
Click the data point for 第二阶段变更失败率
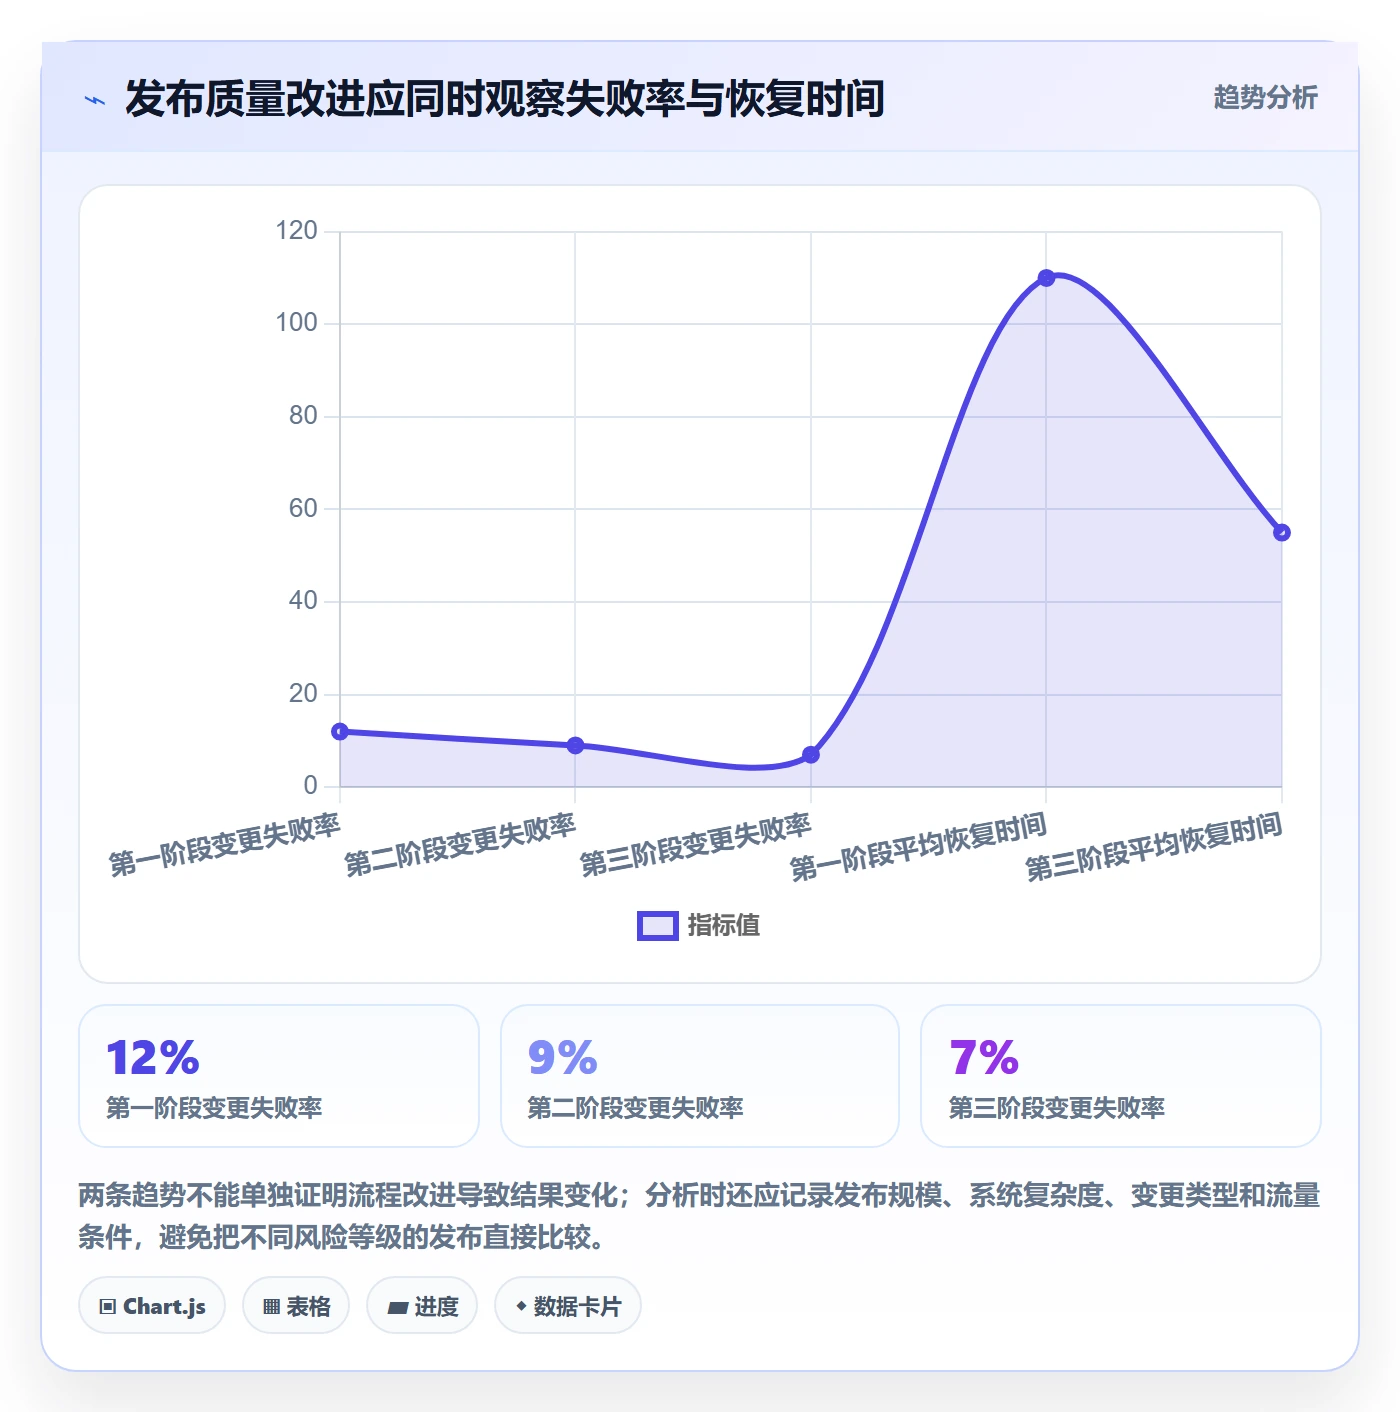point(575,746)
